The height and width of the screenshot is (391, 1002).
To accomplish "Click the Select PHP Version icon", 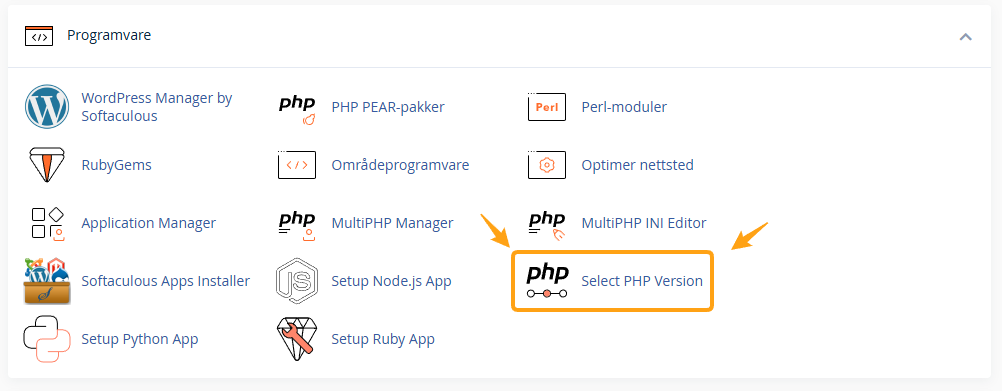I will (547, 282).
